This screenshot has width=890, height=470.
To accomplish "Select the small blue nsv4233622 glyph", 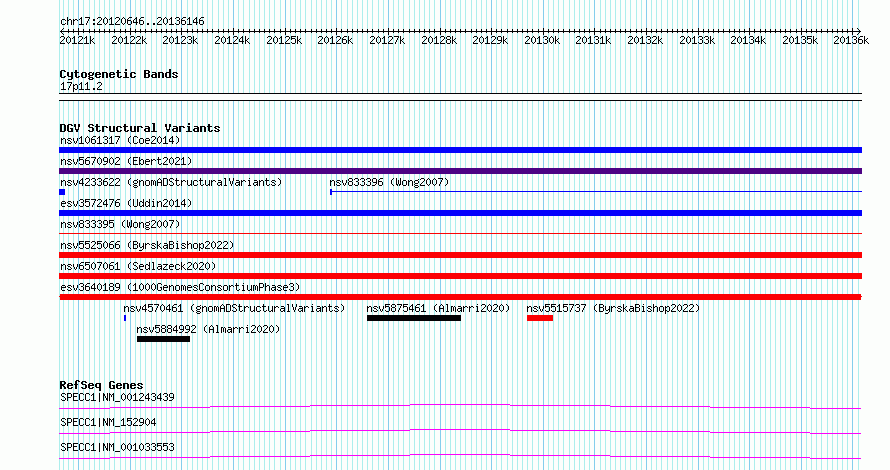I will (62, 192).
